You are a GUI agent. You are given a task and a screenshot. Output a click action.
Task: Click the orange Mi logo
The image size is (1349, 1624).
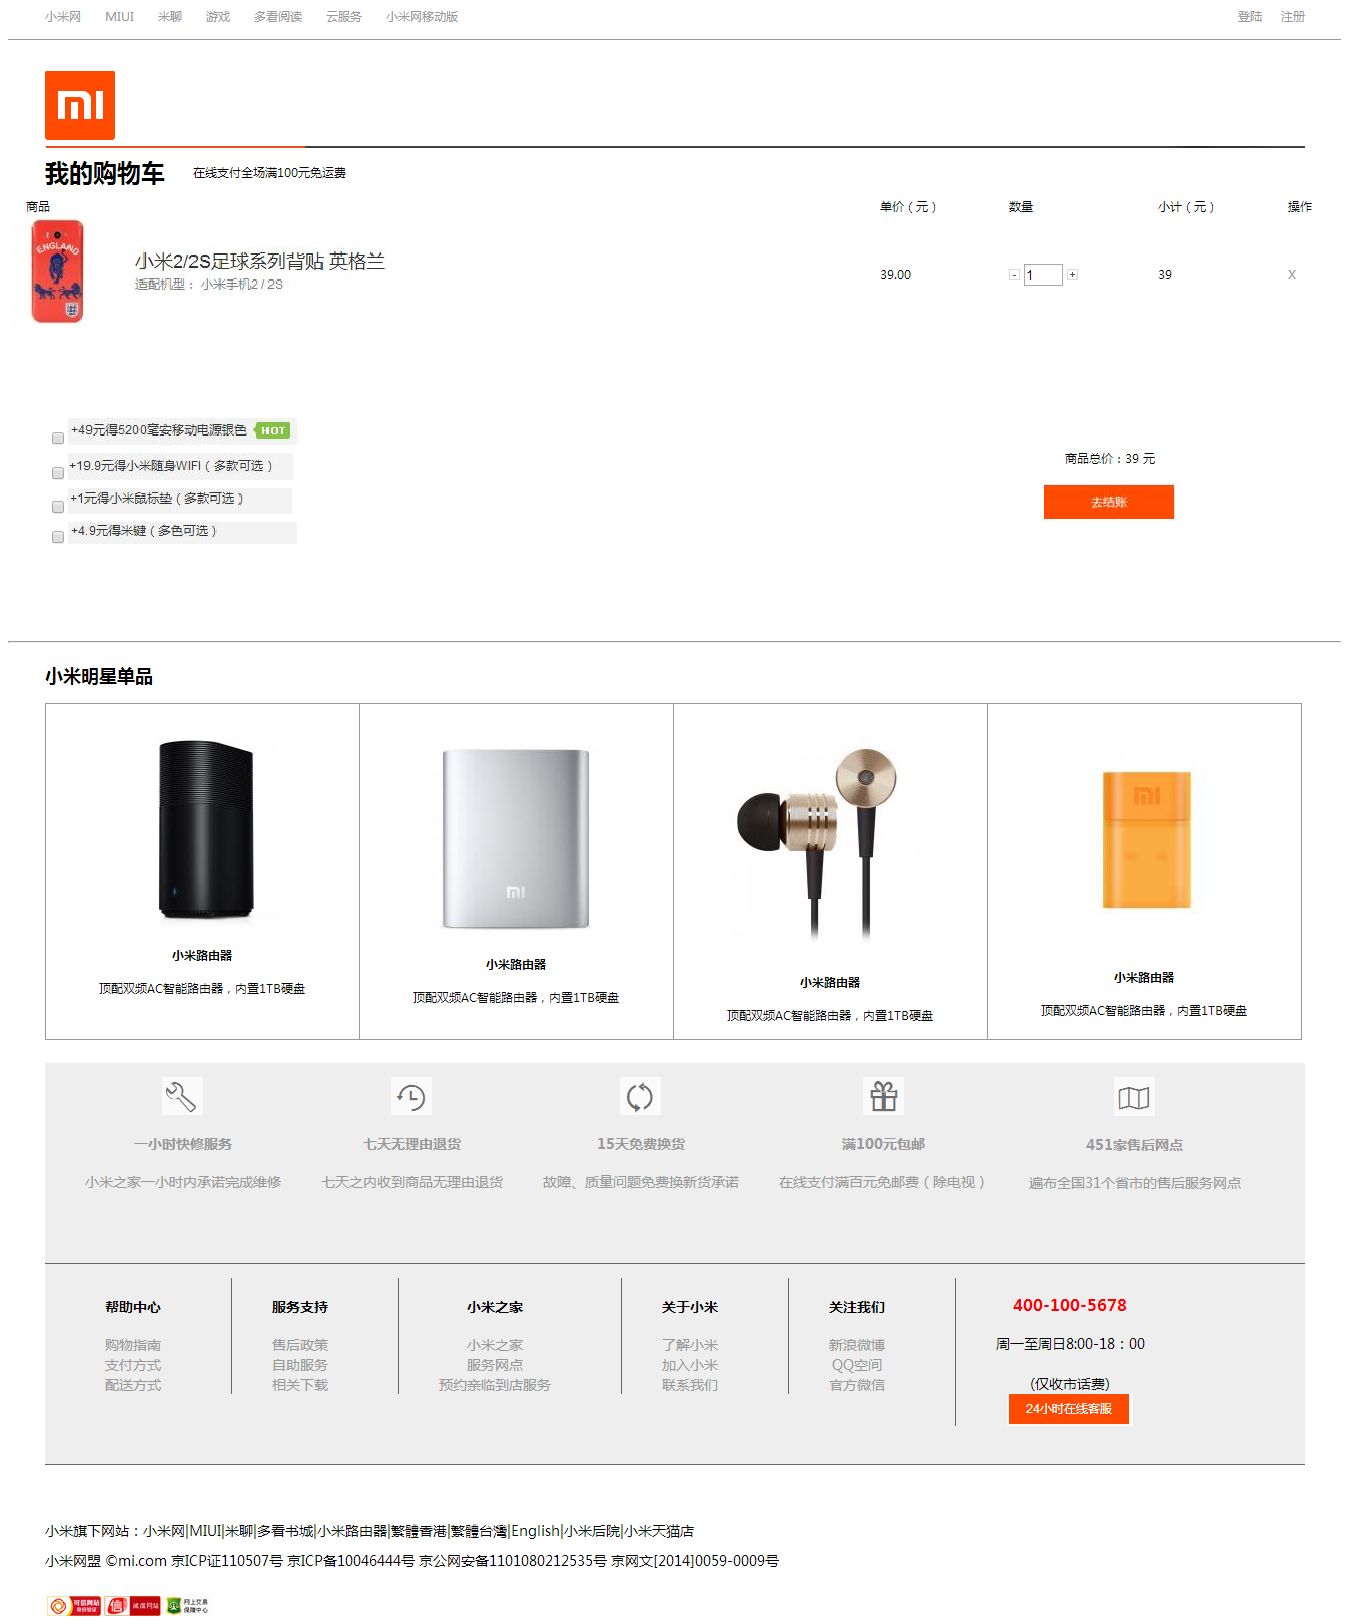point(80,105)
